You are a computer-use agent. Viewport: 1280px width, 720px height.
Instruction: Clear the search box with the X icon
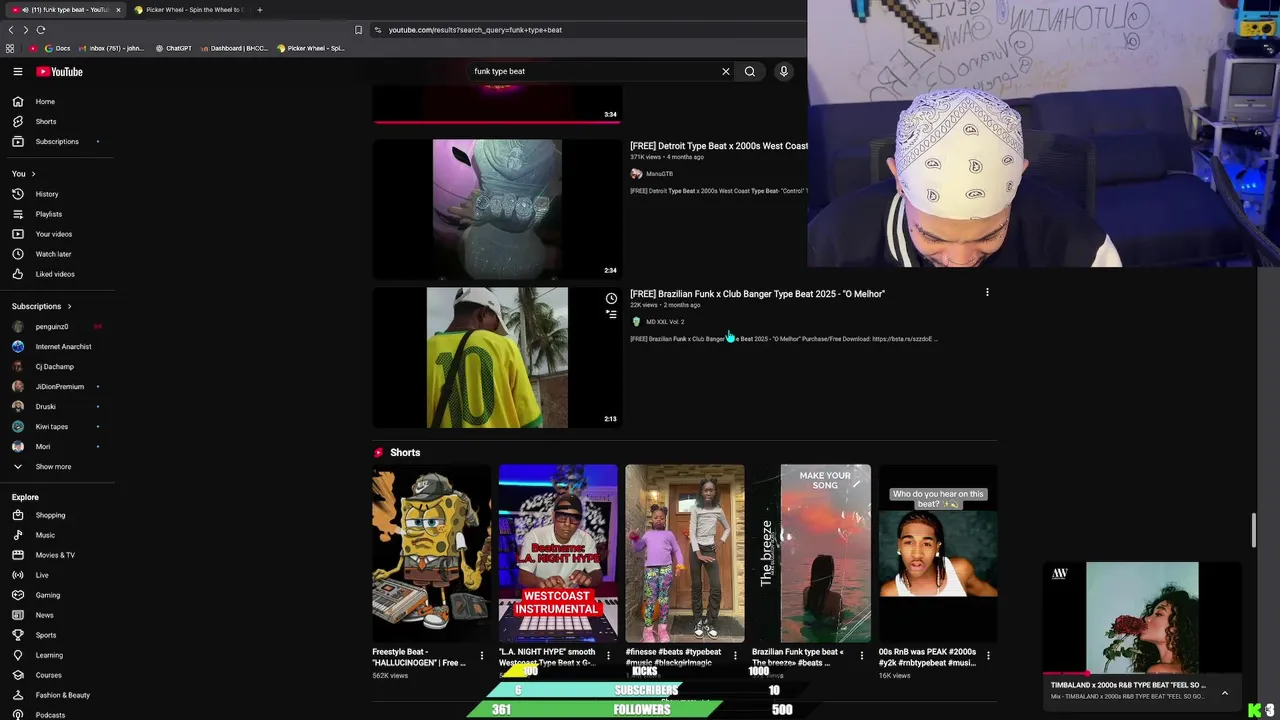tap(726, 71)
